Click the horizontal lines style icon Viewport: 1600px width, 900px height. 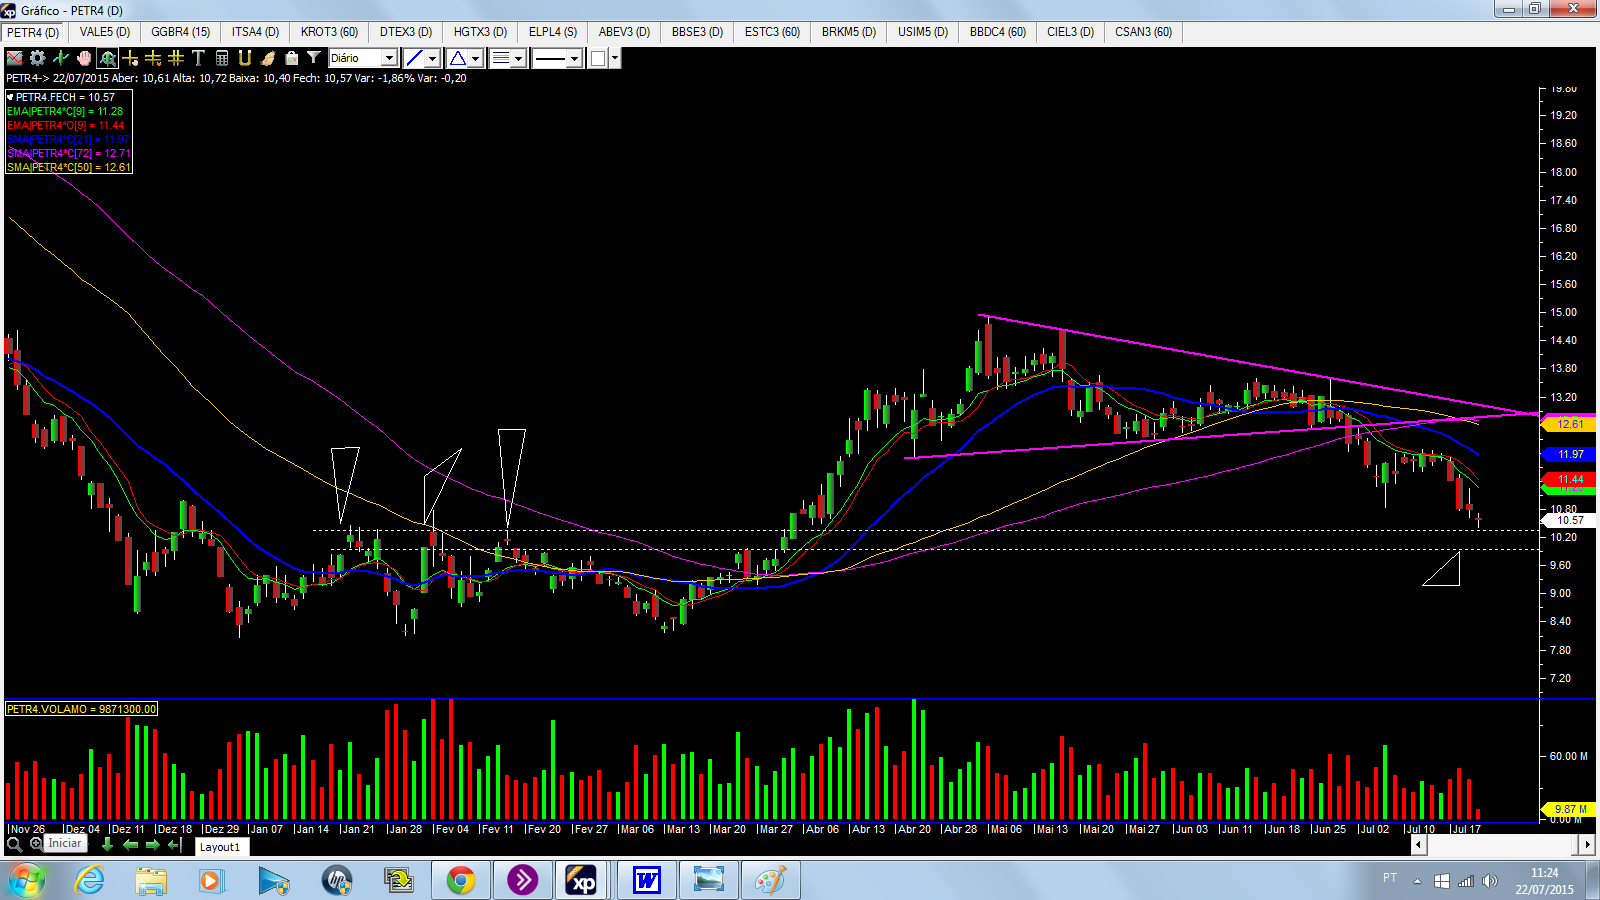[x=501, y=58]
